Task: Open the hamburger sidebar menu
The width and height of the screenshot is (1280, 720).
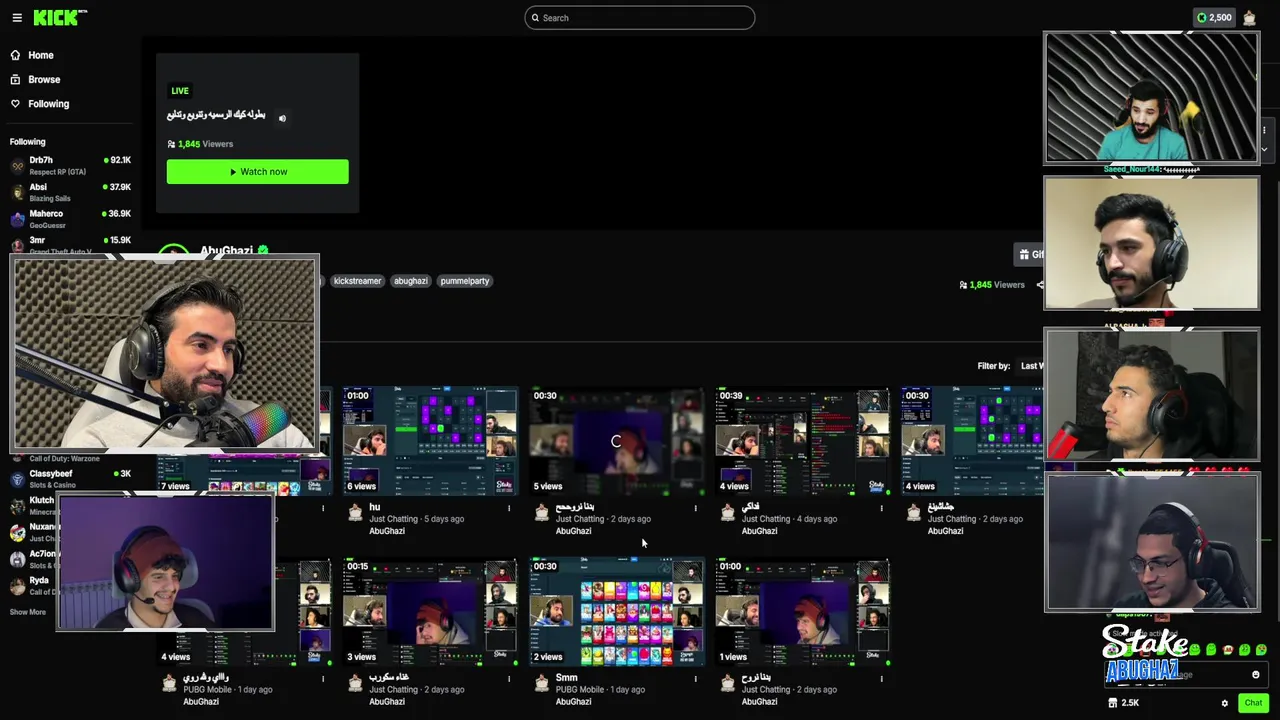Action: tap(17, 17)
